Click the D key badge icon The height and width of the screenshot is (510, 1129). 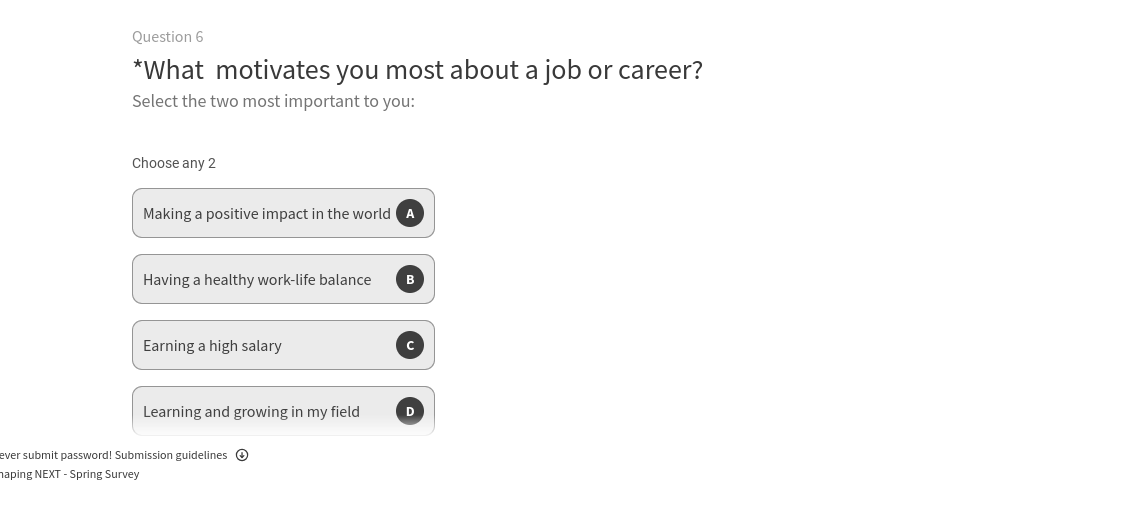click(x=410, y=411)
